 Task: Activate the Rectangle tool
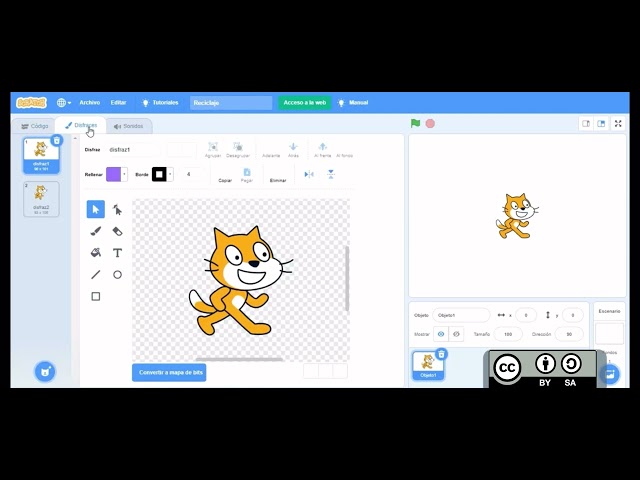pyautogui.click(x=96, y=296)
